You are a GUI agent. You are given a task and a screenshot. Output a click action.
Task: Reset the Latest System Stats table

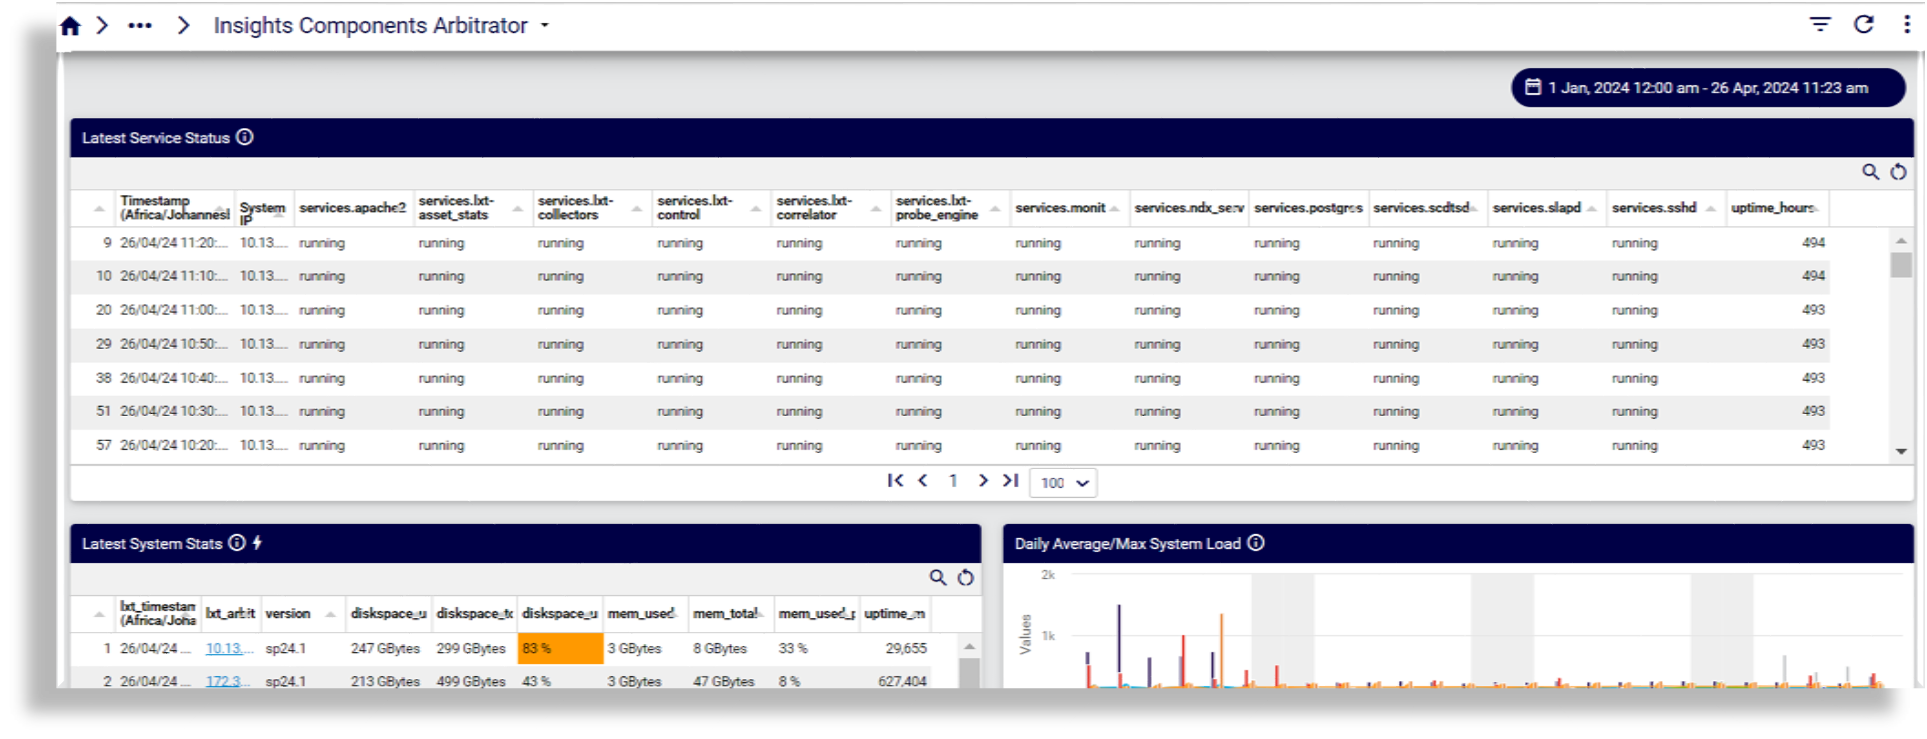[965, 578]
